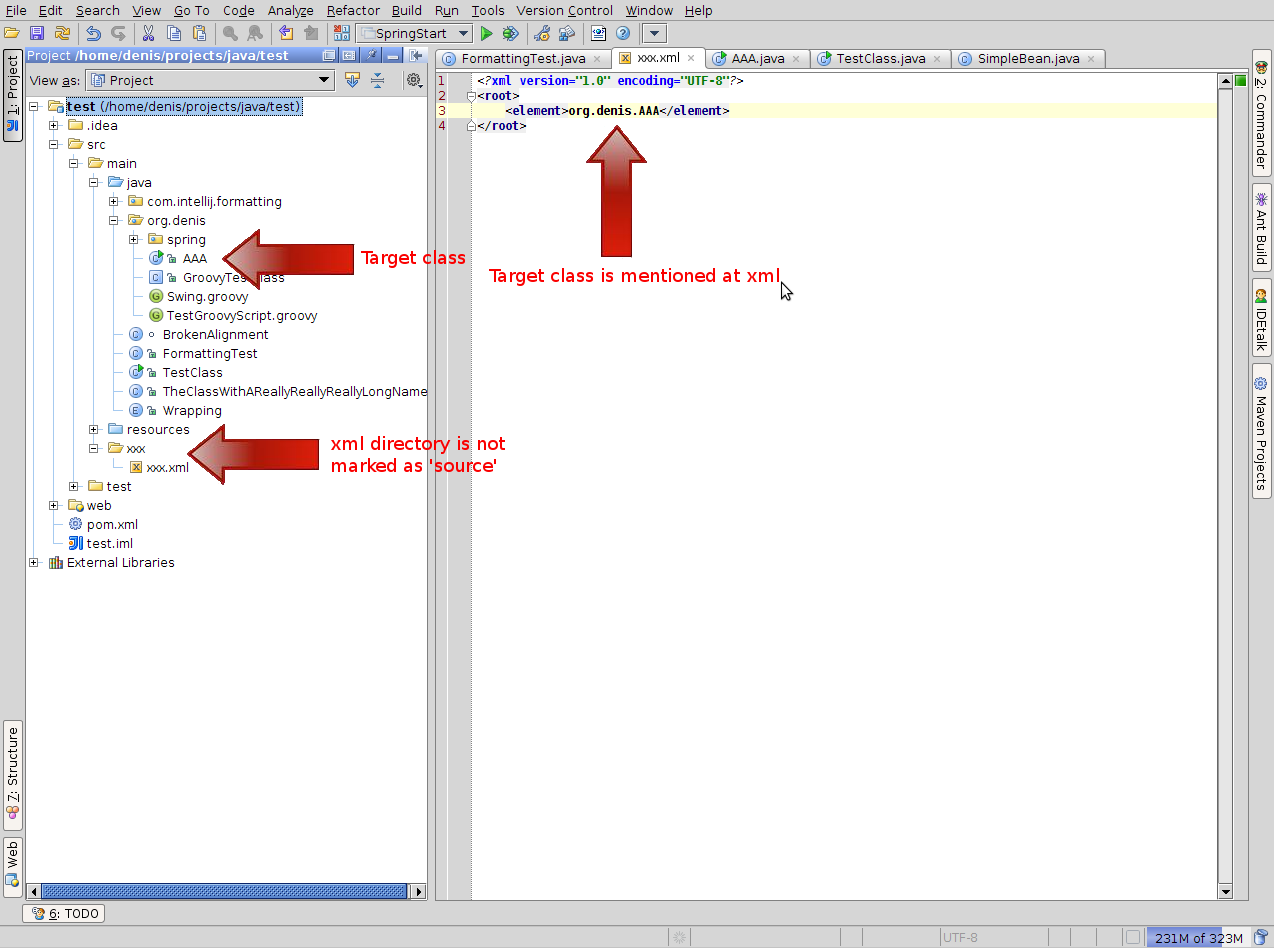
Task: Click the Copy toolbar icon
Action: click(x=174, y=33)
